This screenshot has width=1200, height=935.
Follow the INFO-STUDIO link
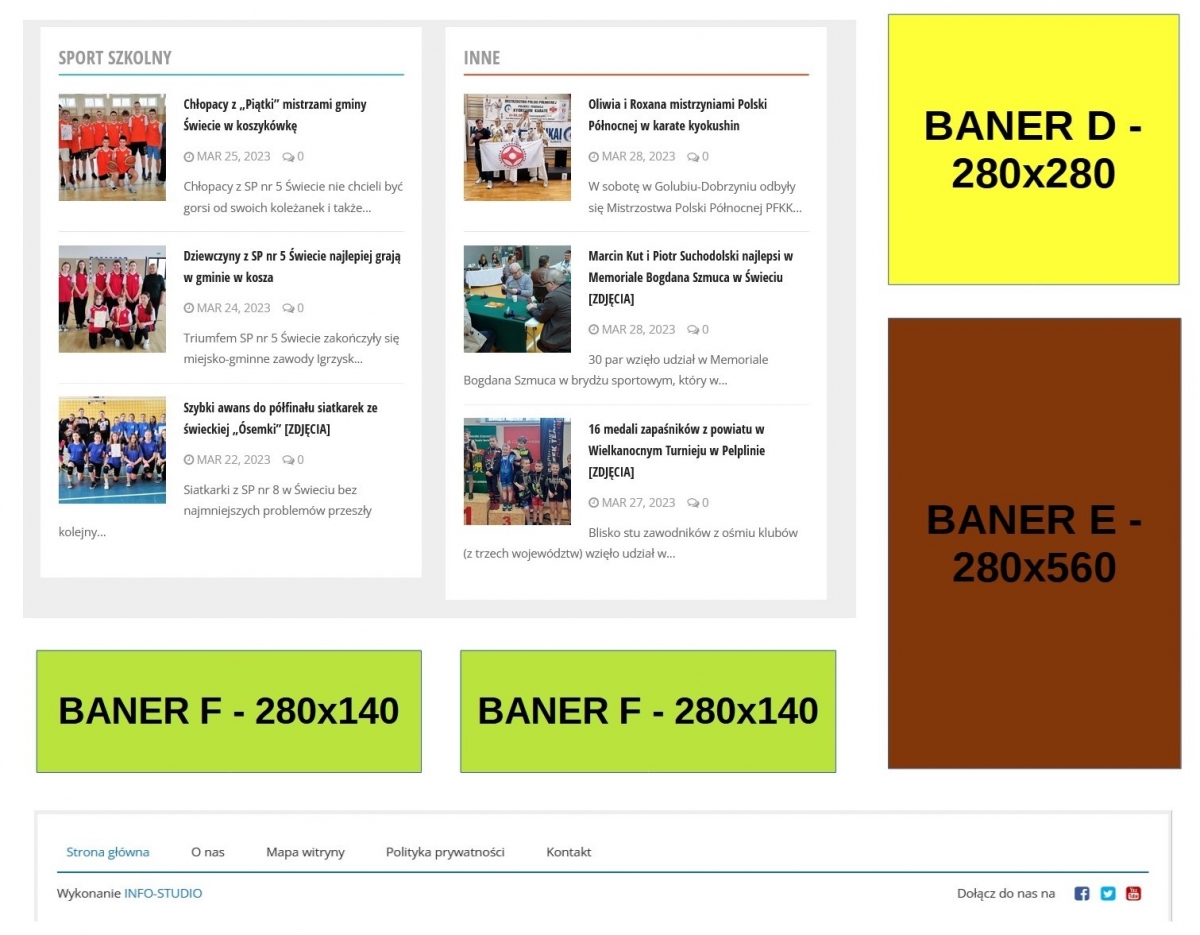tap(163, 893)
